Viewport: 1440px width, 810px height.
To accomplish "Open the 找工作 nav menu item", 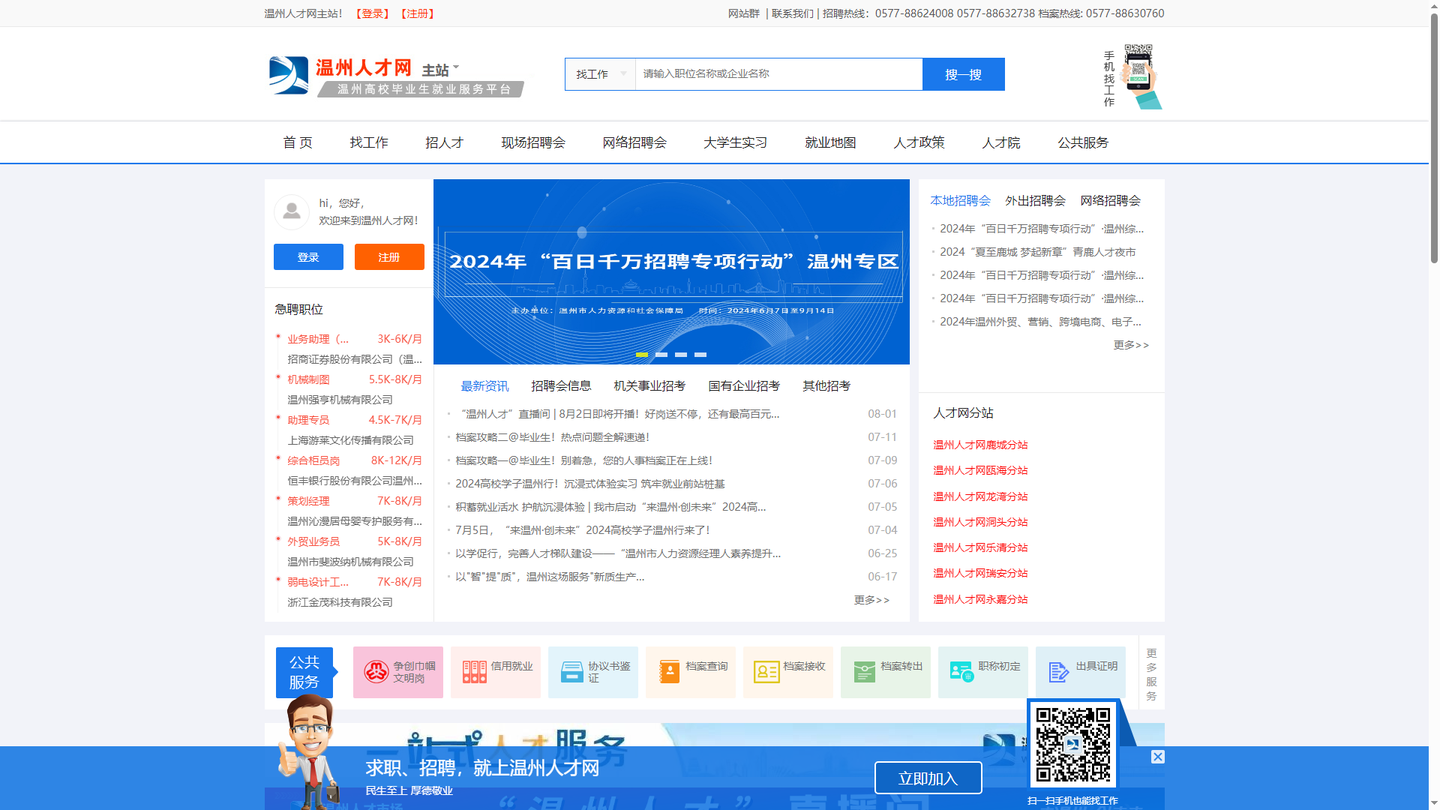I will 369,143.
